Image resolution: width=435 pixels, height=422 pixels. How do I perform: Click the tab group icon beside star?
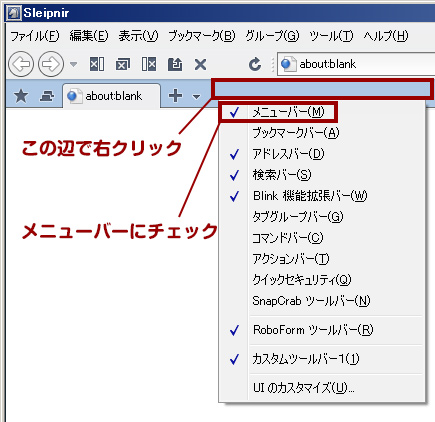click(x=47, y=96)
